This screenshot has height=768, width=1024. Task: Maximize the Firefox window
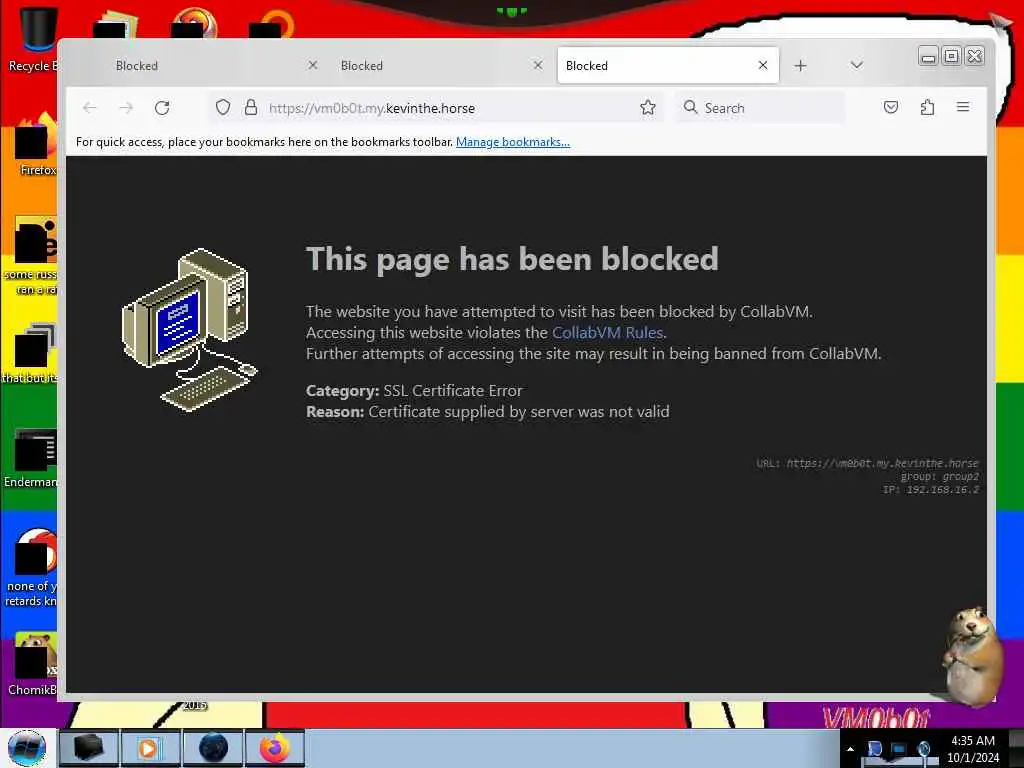tap(952, 57)
